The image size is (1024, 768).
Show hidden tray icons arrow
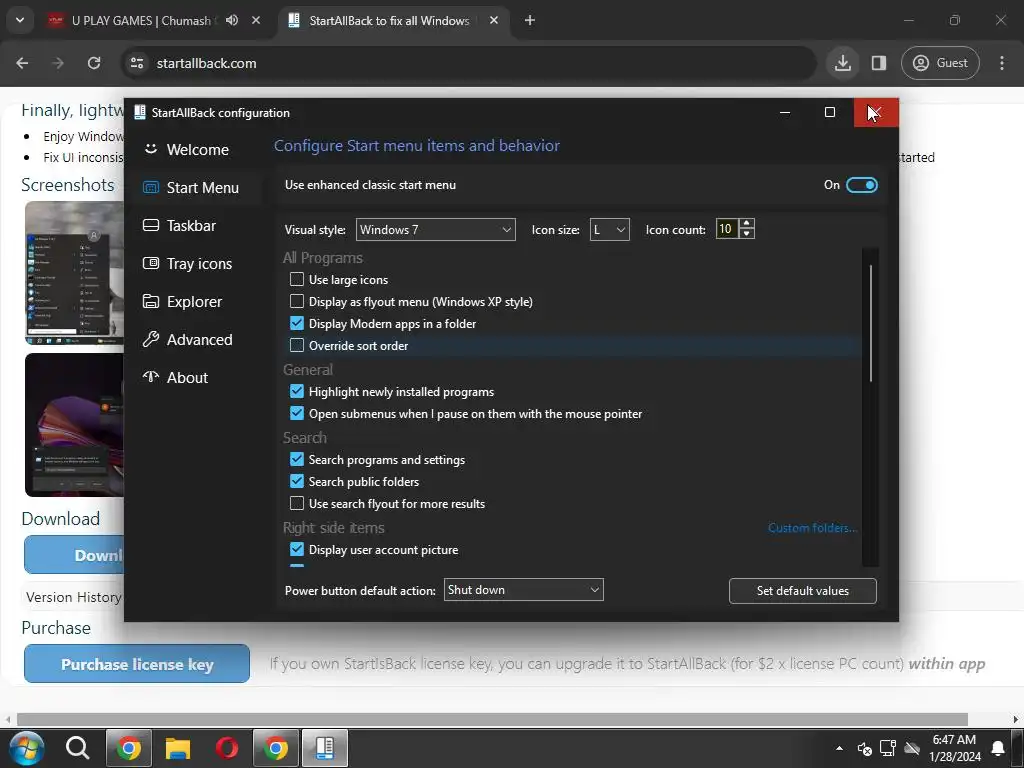(x=839, y=748)
